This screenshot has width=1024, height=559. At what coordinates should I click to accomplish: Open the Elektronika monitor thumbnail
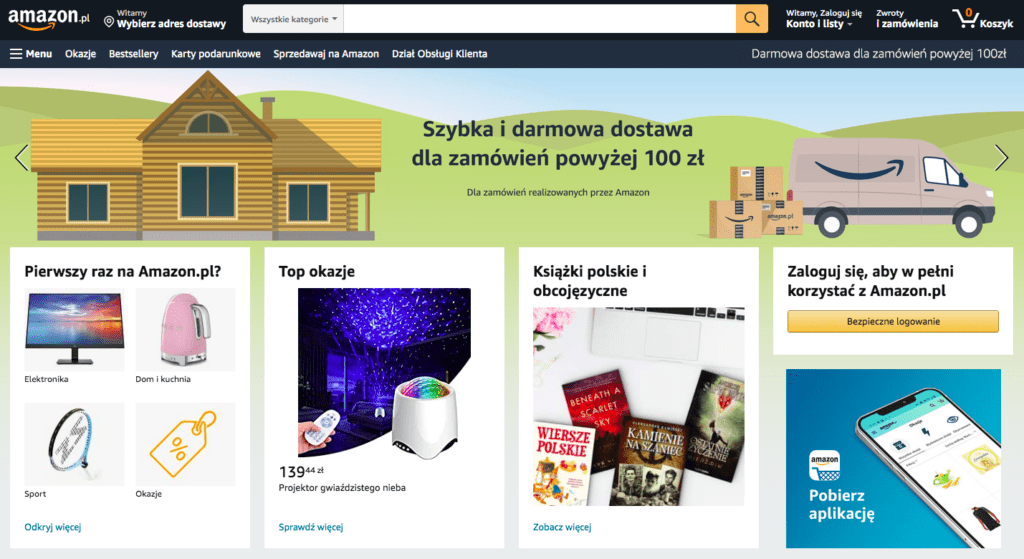pyautogui.click(x=74, y=329)
